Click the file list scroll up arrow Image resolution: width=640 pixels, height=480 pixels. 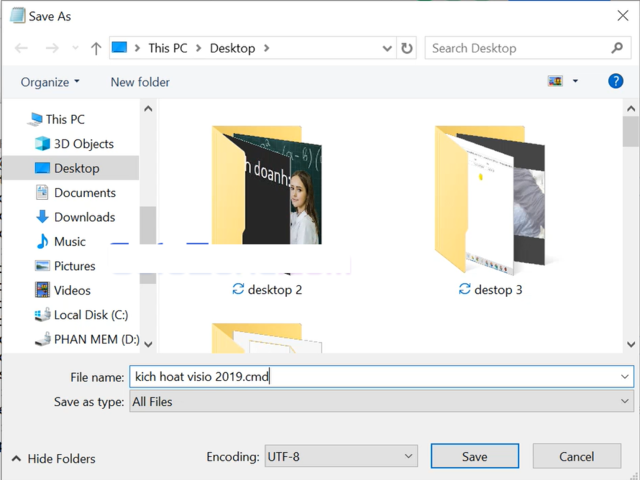631,109
